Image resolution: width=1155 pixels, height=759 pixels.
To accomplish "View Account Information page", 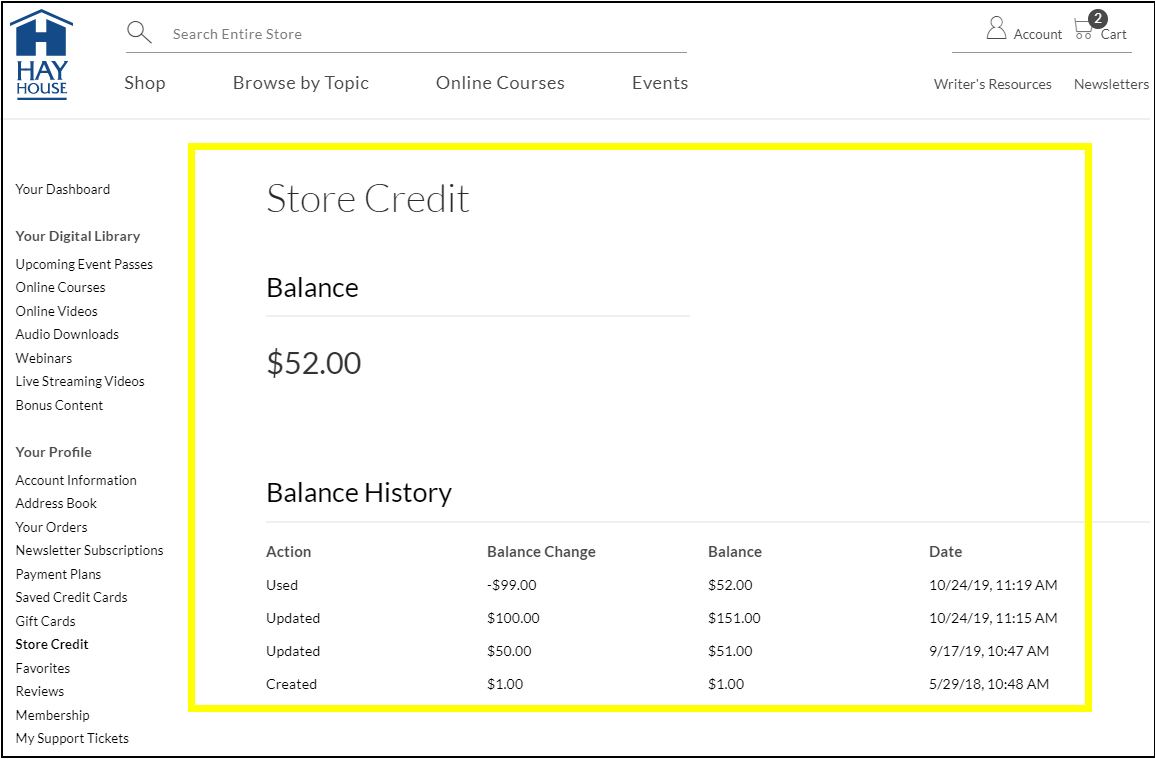I will tap(76, 480).
